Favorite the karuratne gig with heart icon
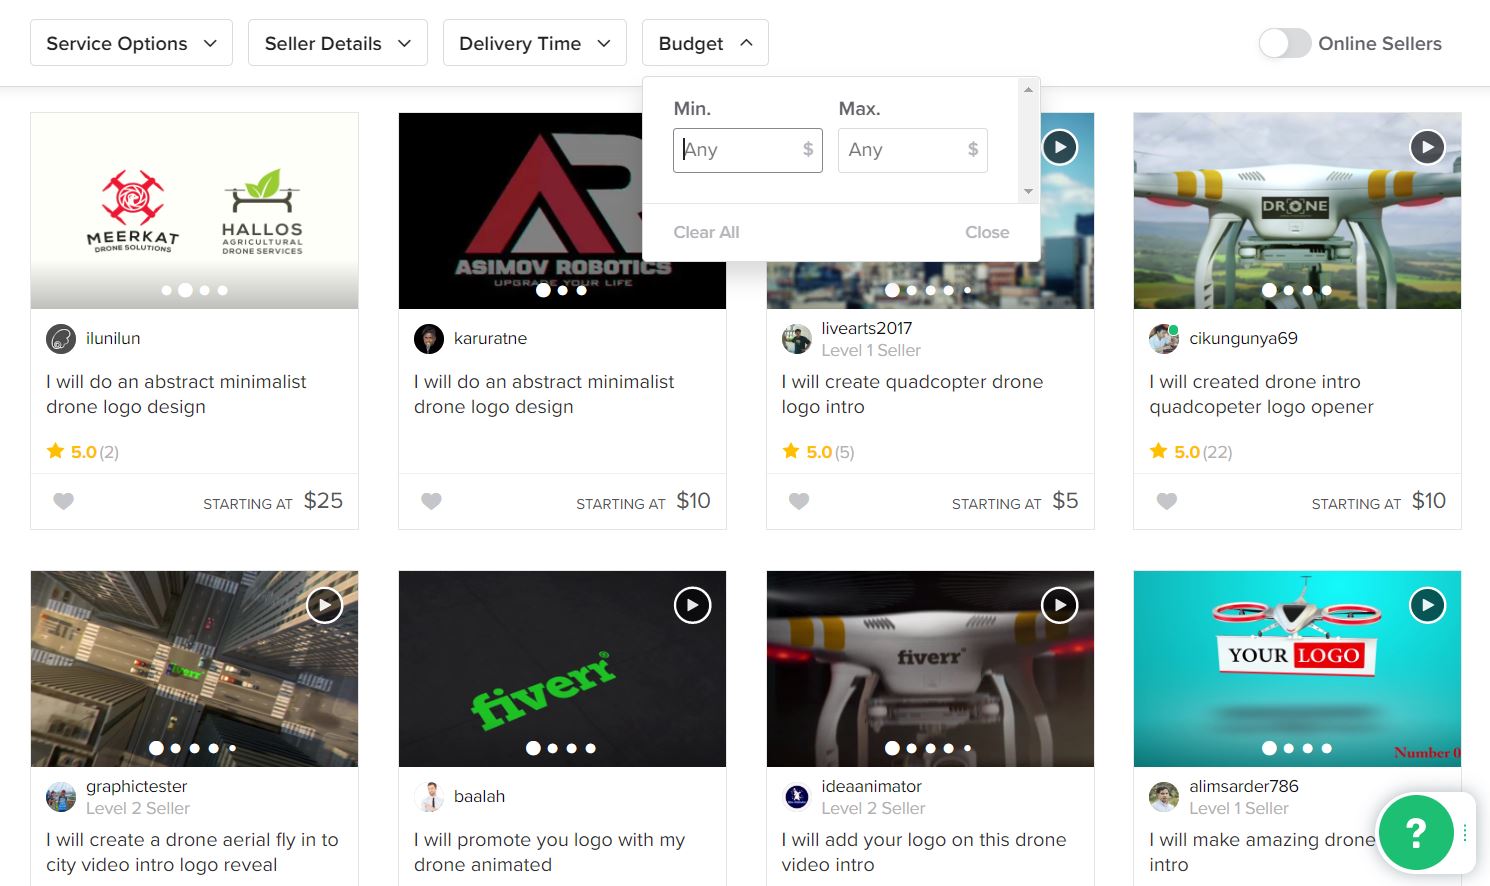The image size is (1490, 886). [431, 501]
